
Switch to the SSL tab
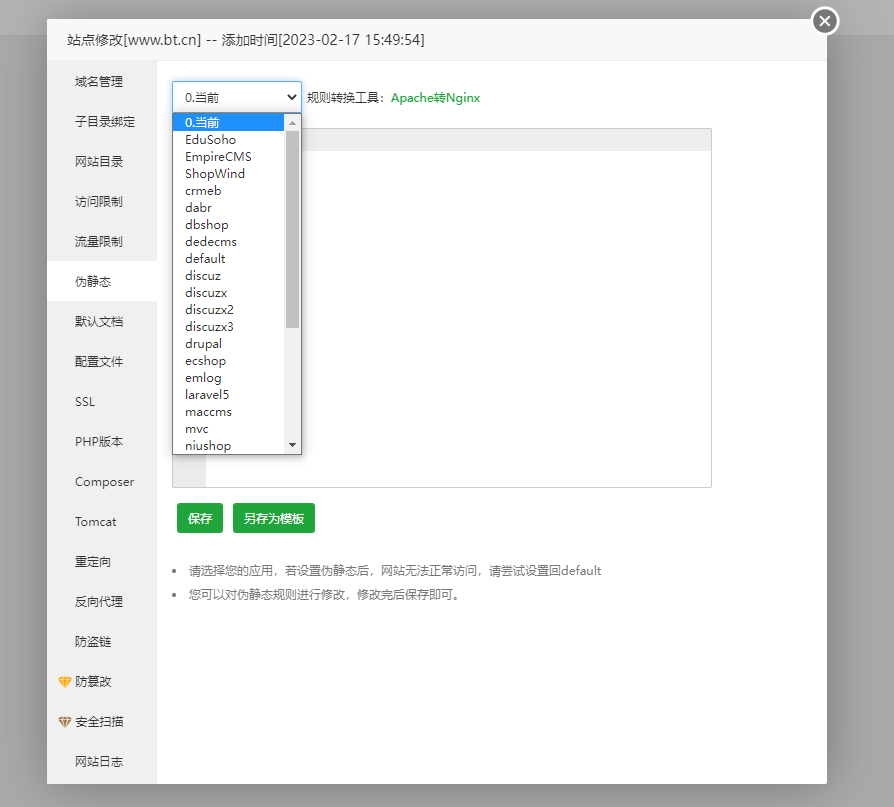(x=85, y=402)
